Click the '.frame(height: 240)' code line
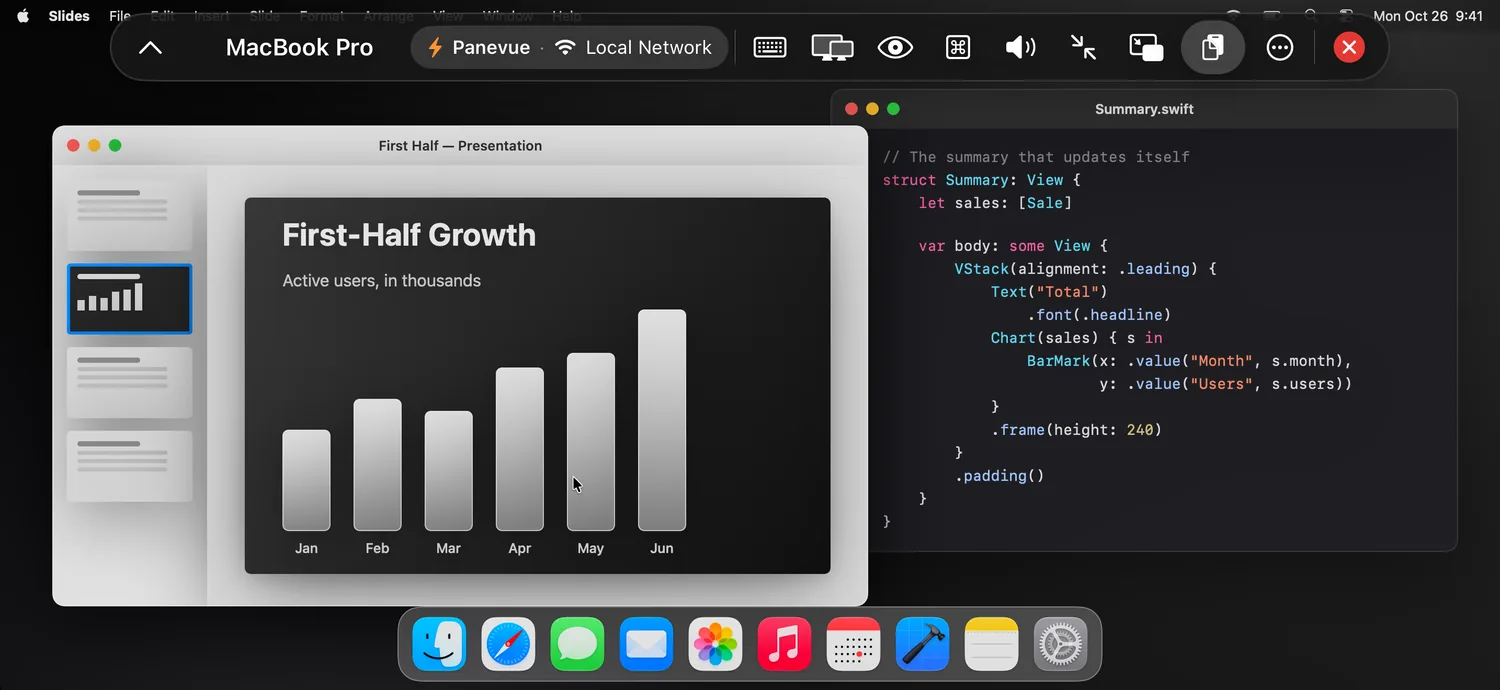 tap(1076, 430)
